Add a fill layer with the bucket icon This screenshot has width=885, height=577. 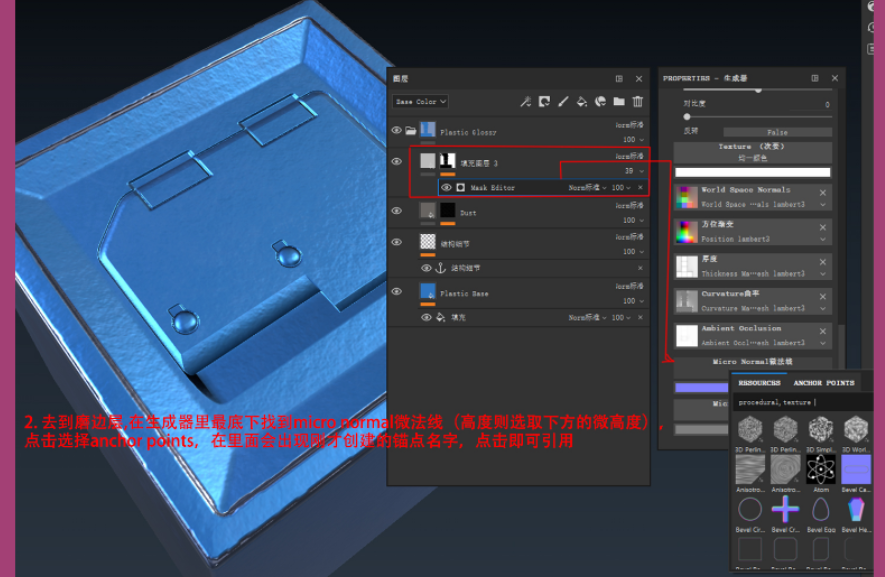pos(581,102)
